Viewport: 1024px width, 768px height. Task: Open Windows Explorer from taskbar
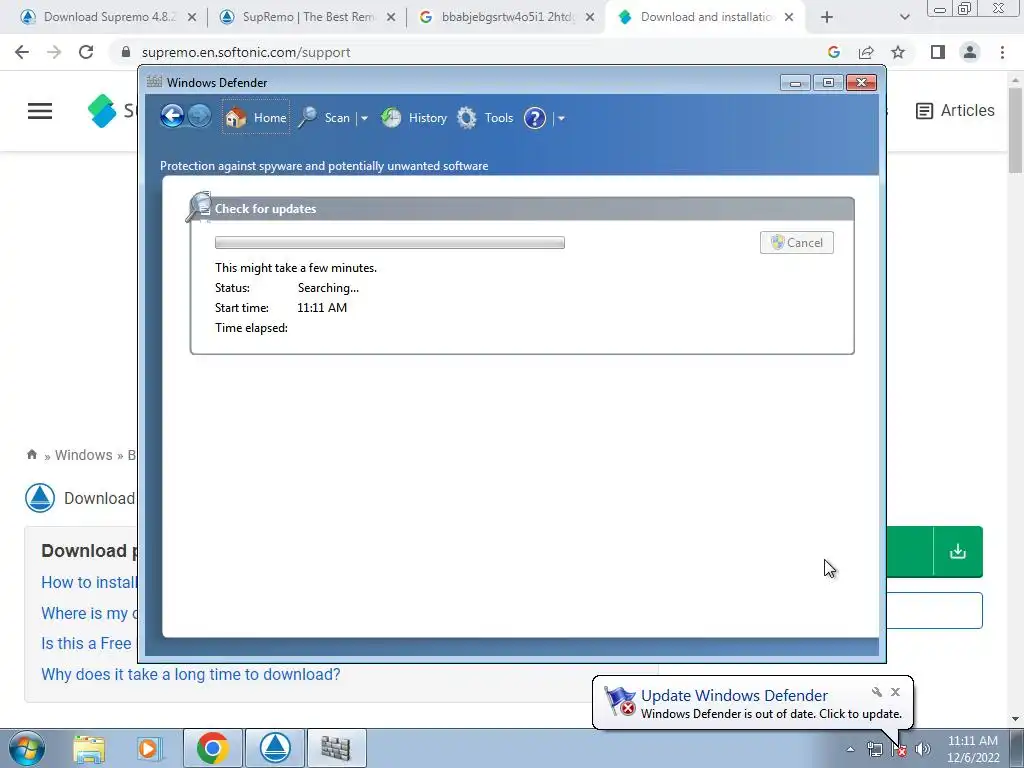[x=89, y=748]
